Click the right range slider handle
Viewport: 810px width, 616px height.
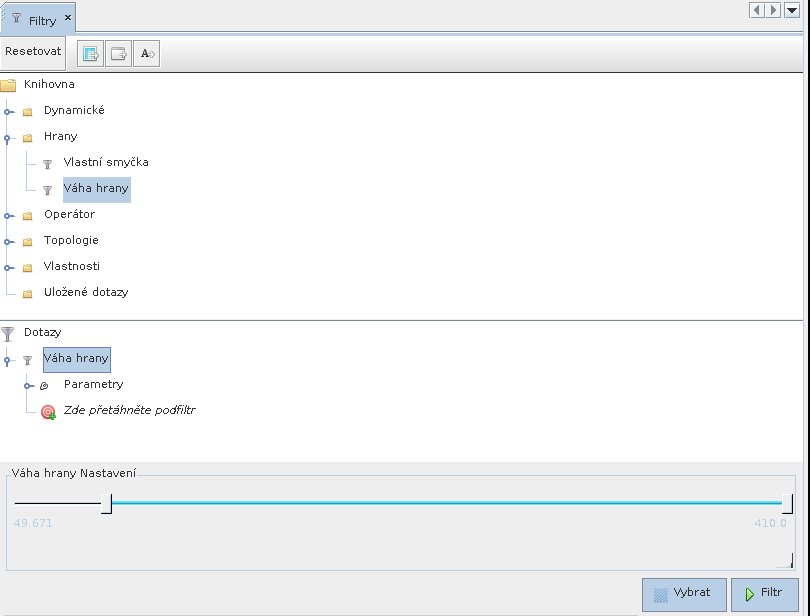[x=787, y=503]
